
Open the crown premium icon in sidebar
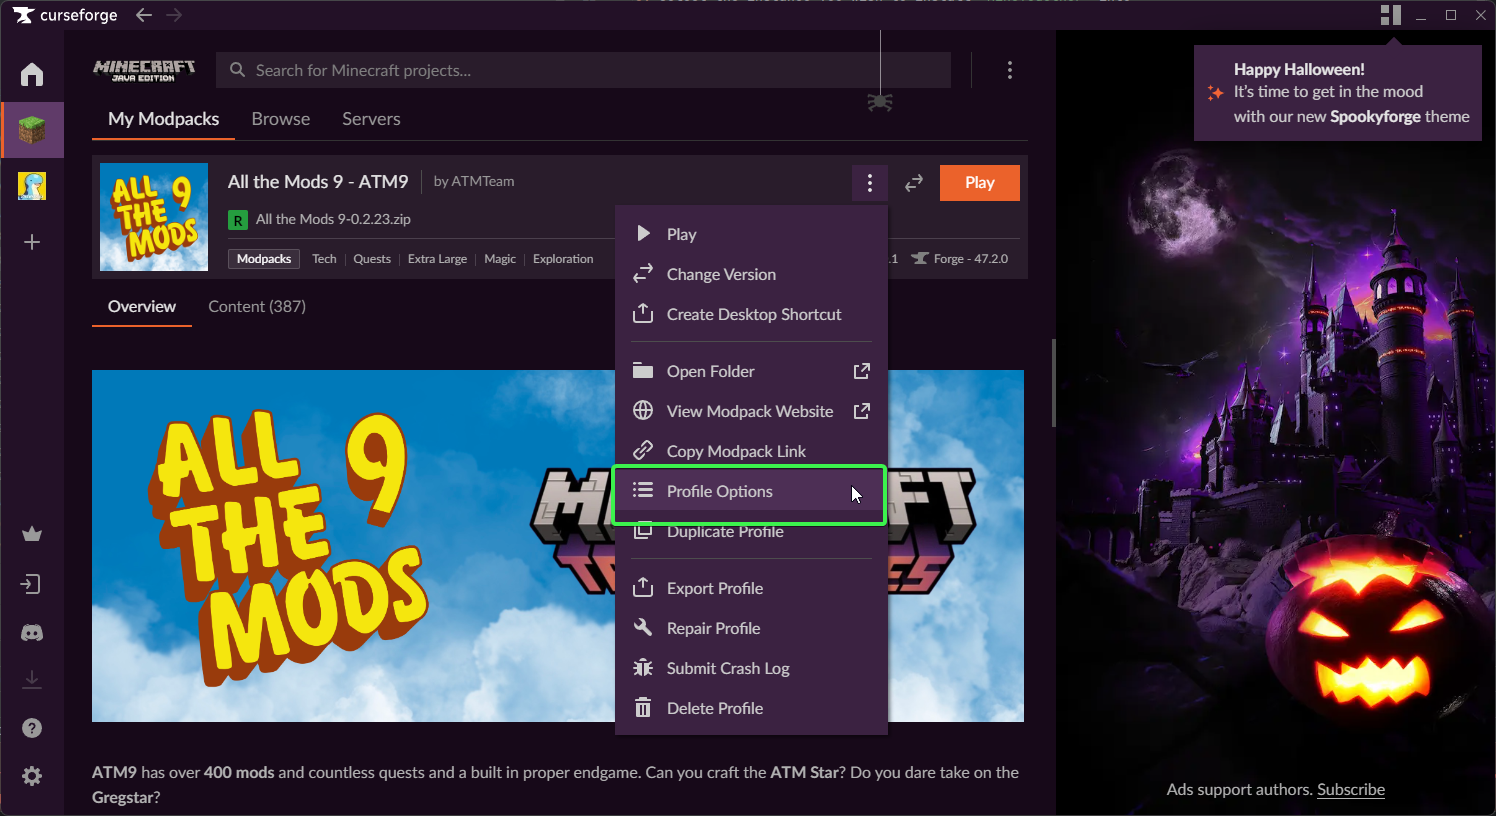click(x=32, y=534)
